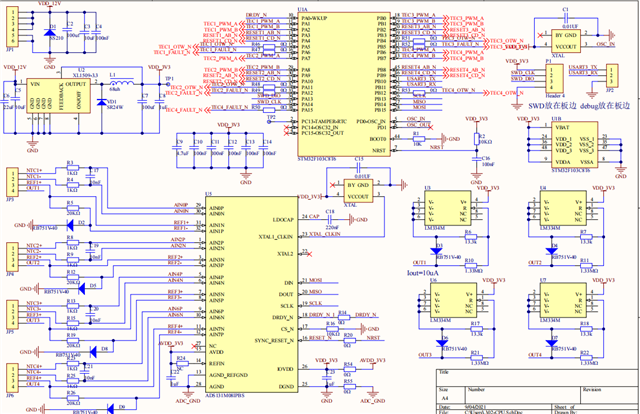Select capacitor C16 100nF
Screen dimensions: 640x414
pos(476,159)
